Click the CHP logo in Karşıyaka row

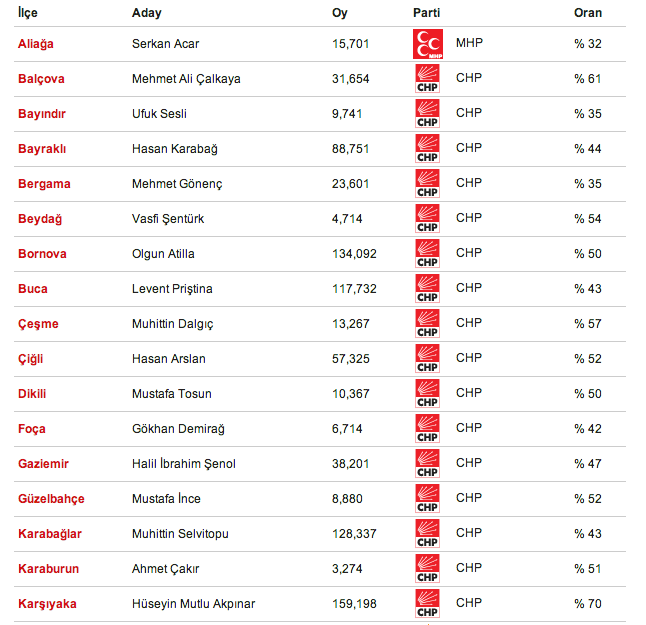click(x=427, y=604)
